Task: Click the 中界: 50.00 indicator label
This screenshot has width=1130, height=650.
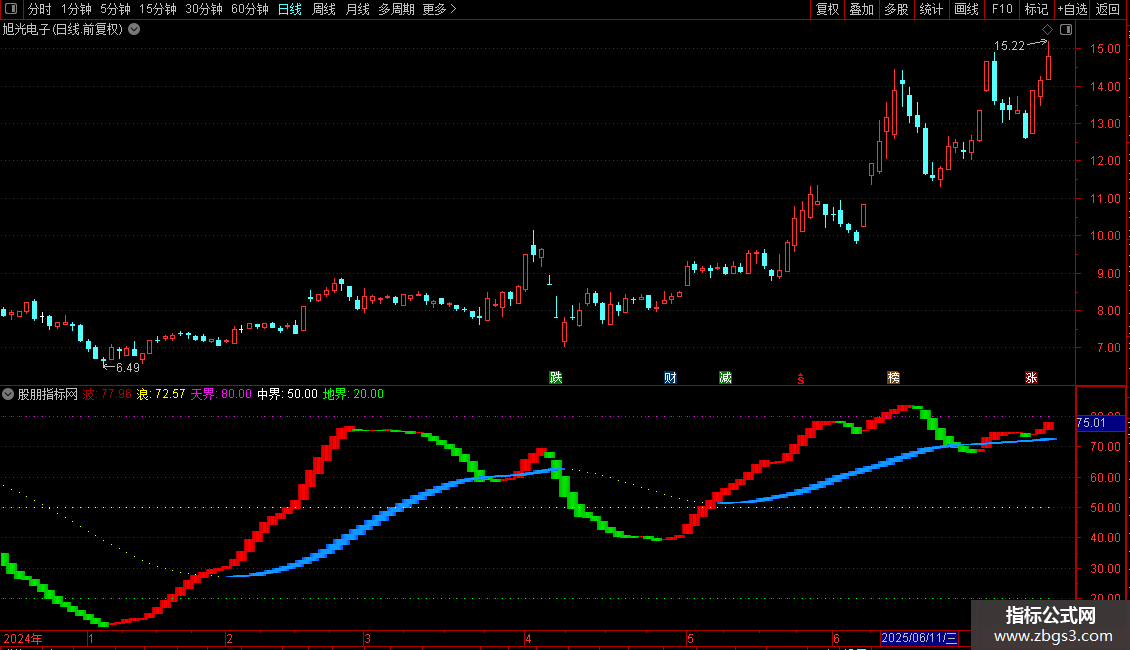Action: (287, 394)
